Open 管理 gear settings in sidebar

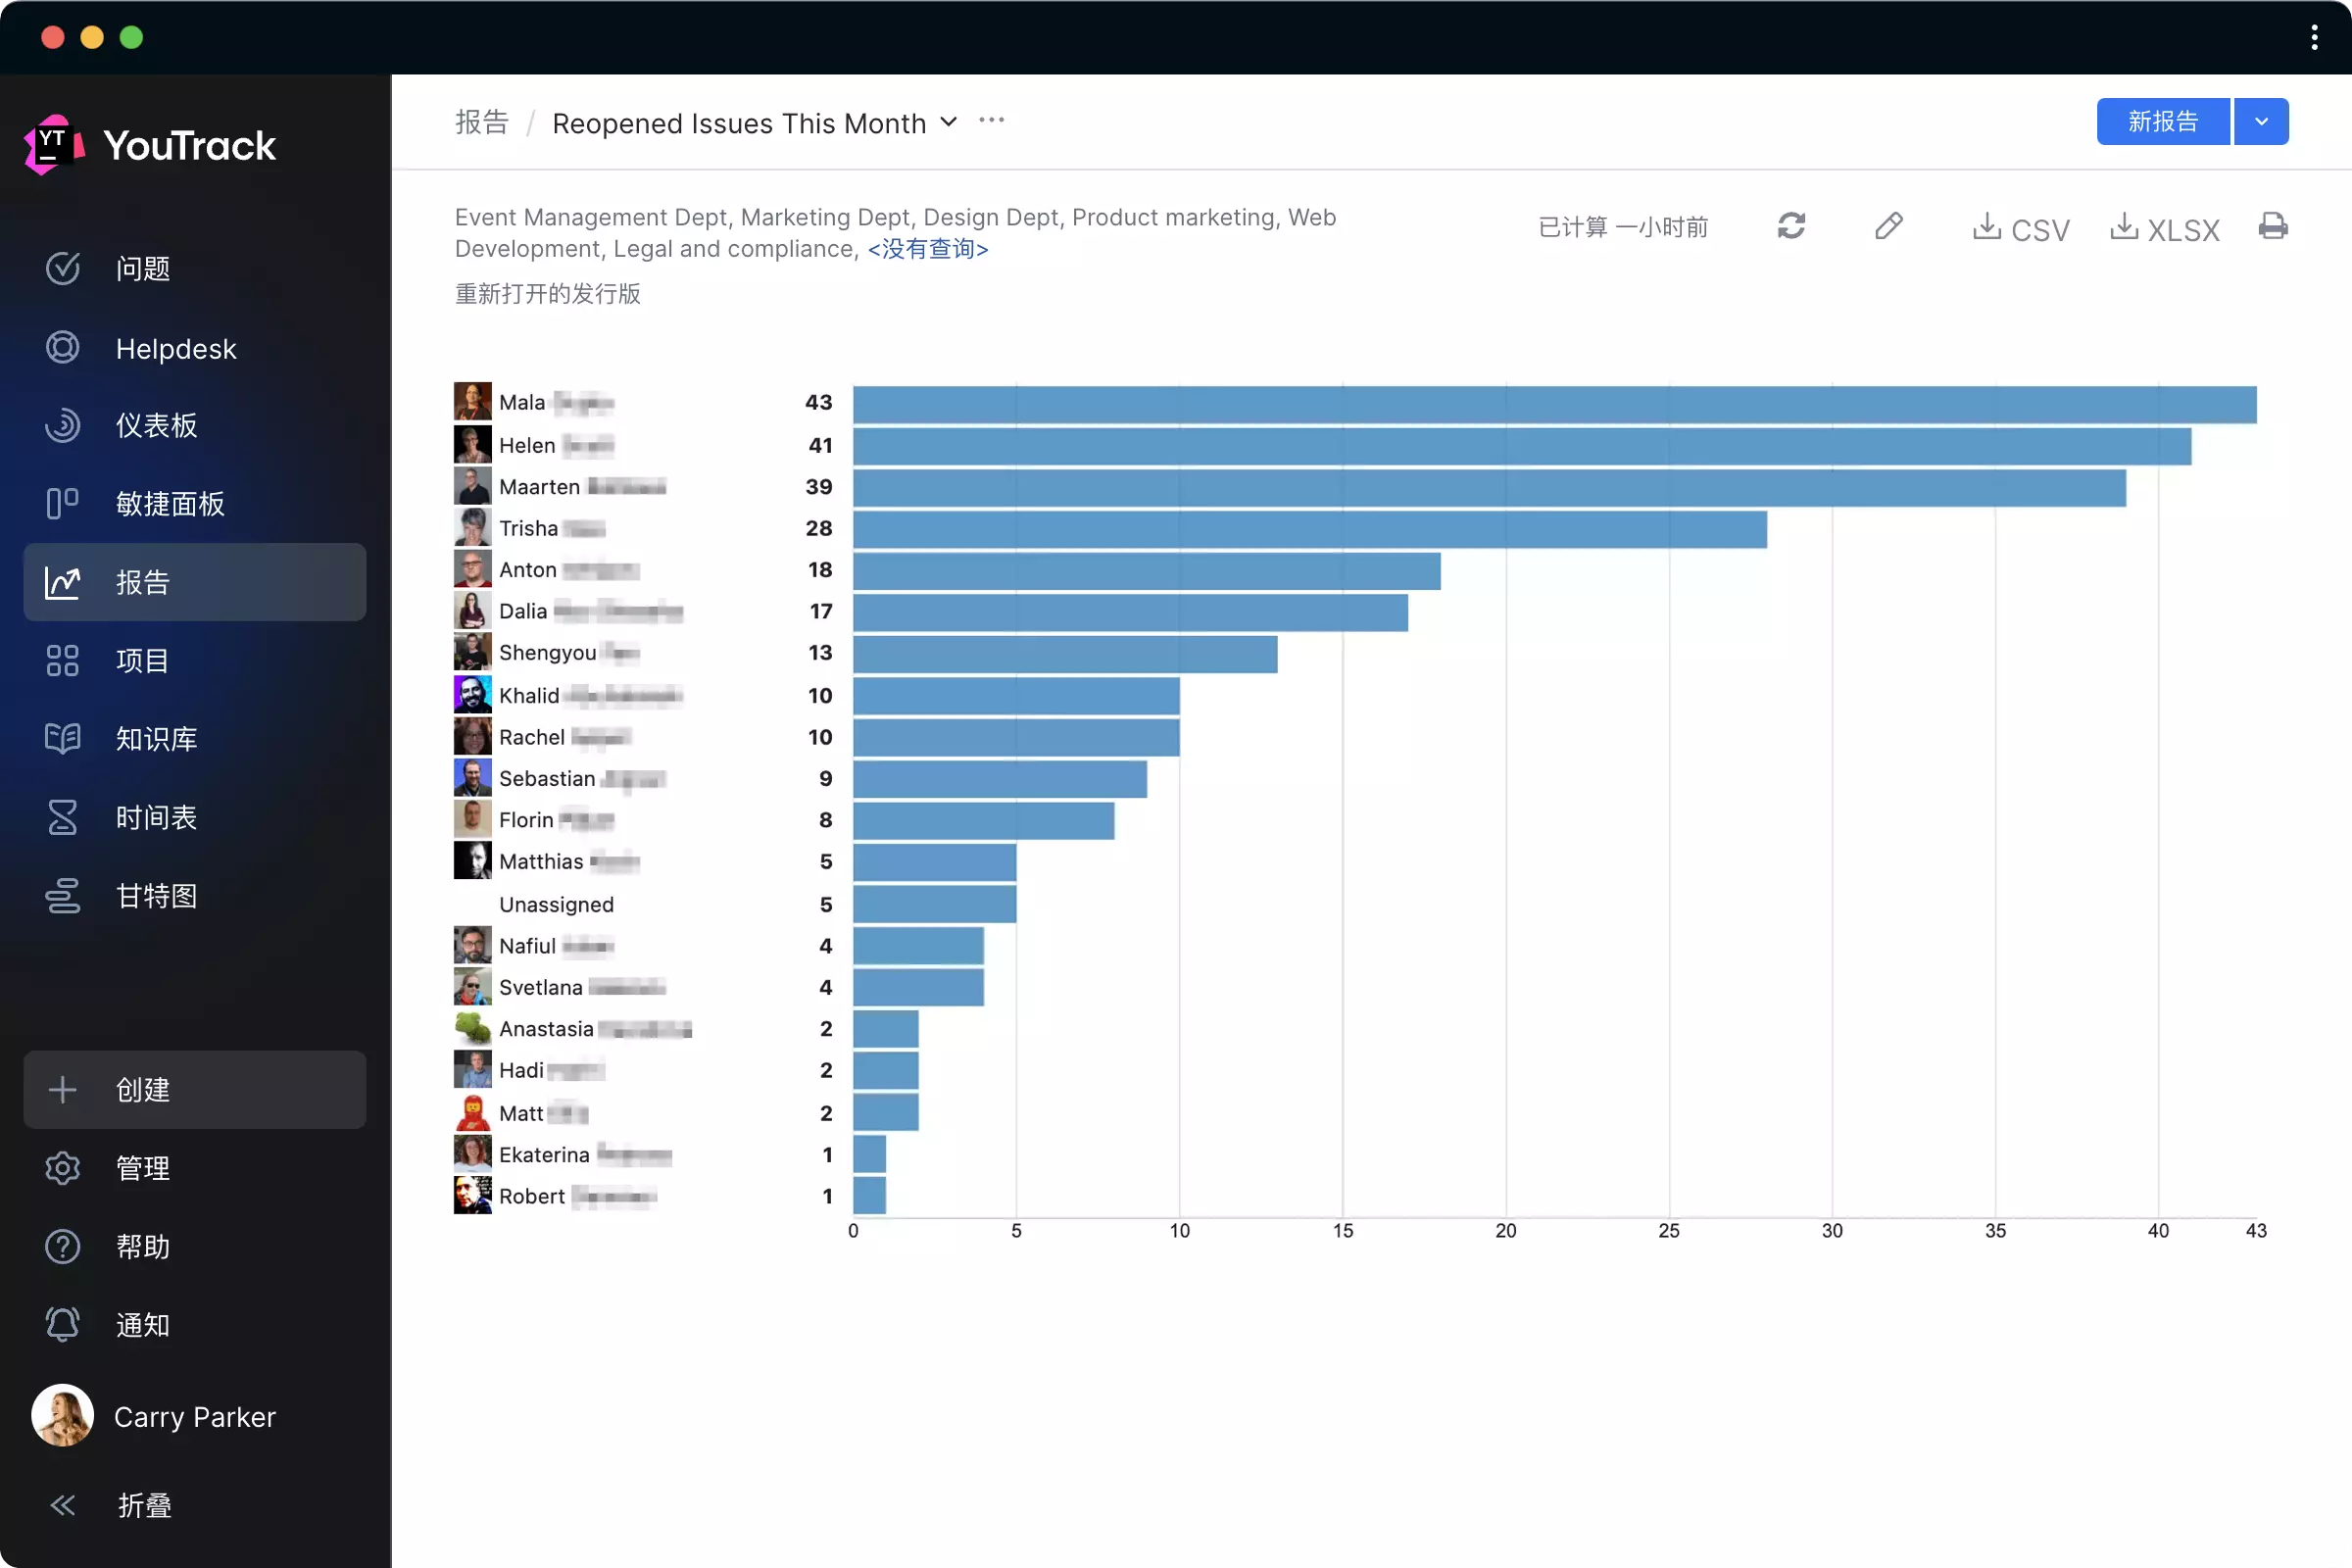(x=63, y=1167)
